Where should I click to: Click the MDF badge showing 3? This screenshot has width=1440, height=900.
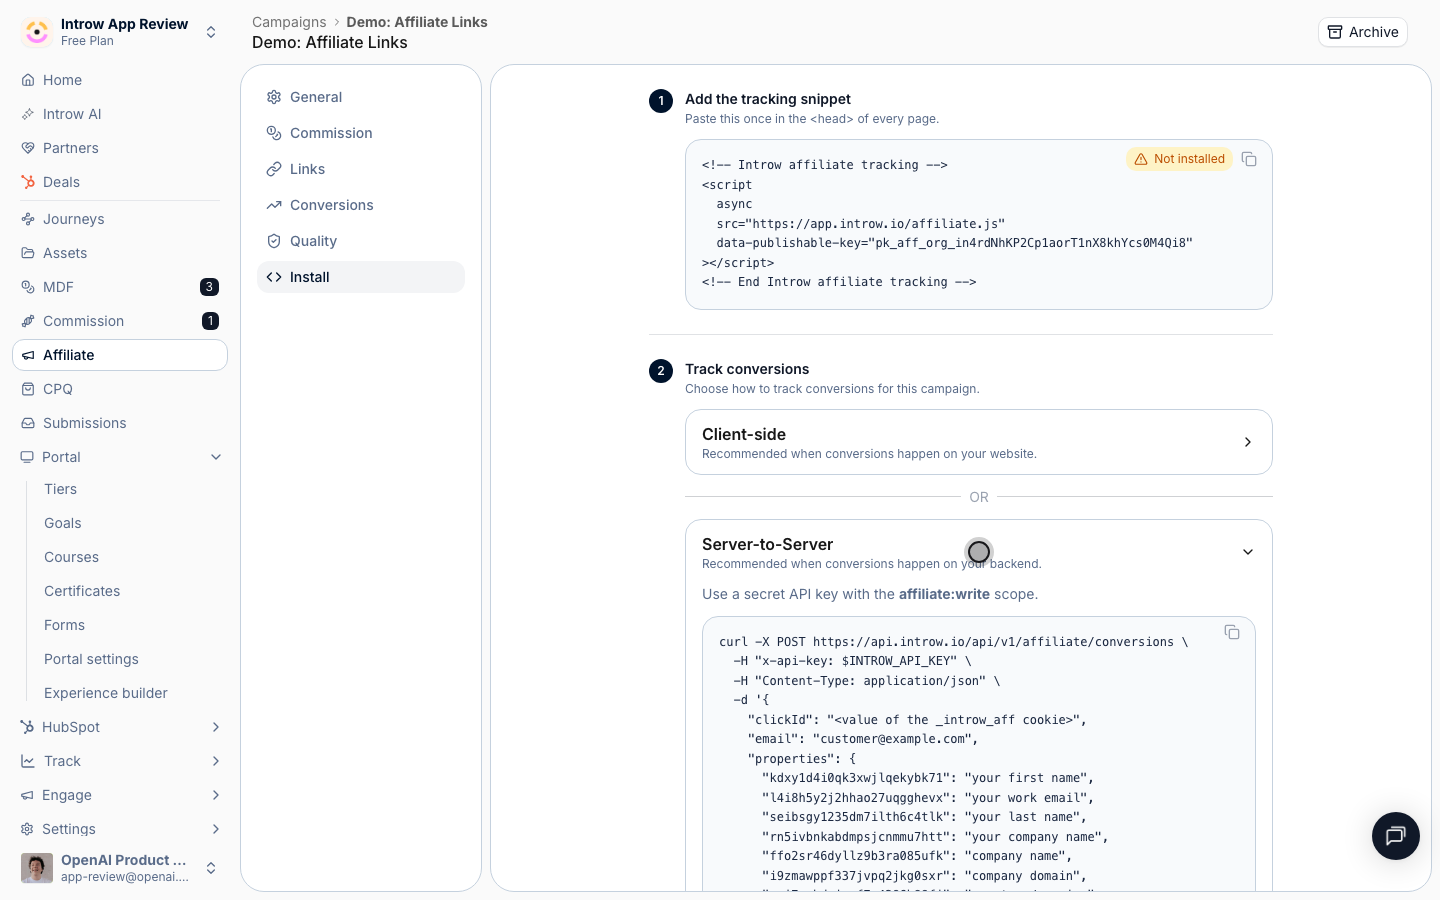pyautogui.click(x=209, y=287)
